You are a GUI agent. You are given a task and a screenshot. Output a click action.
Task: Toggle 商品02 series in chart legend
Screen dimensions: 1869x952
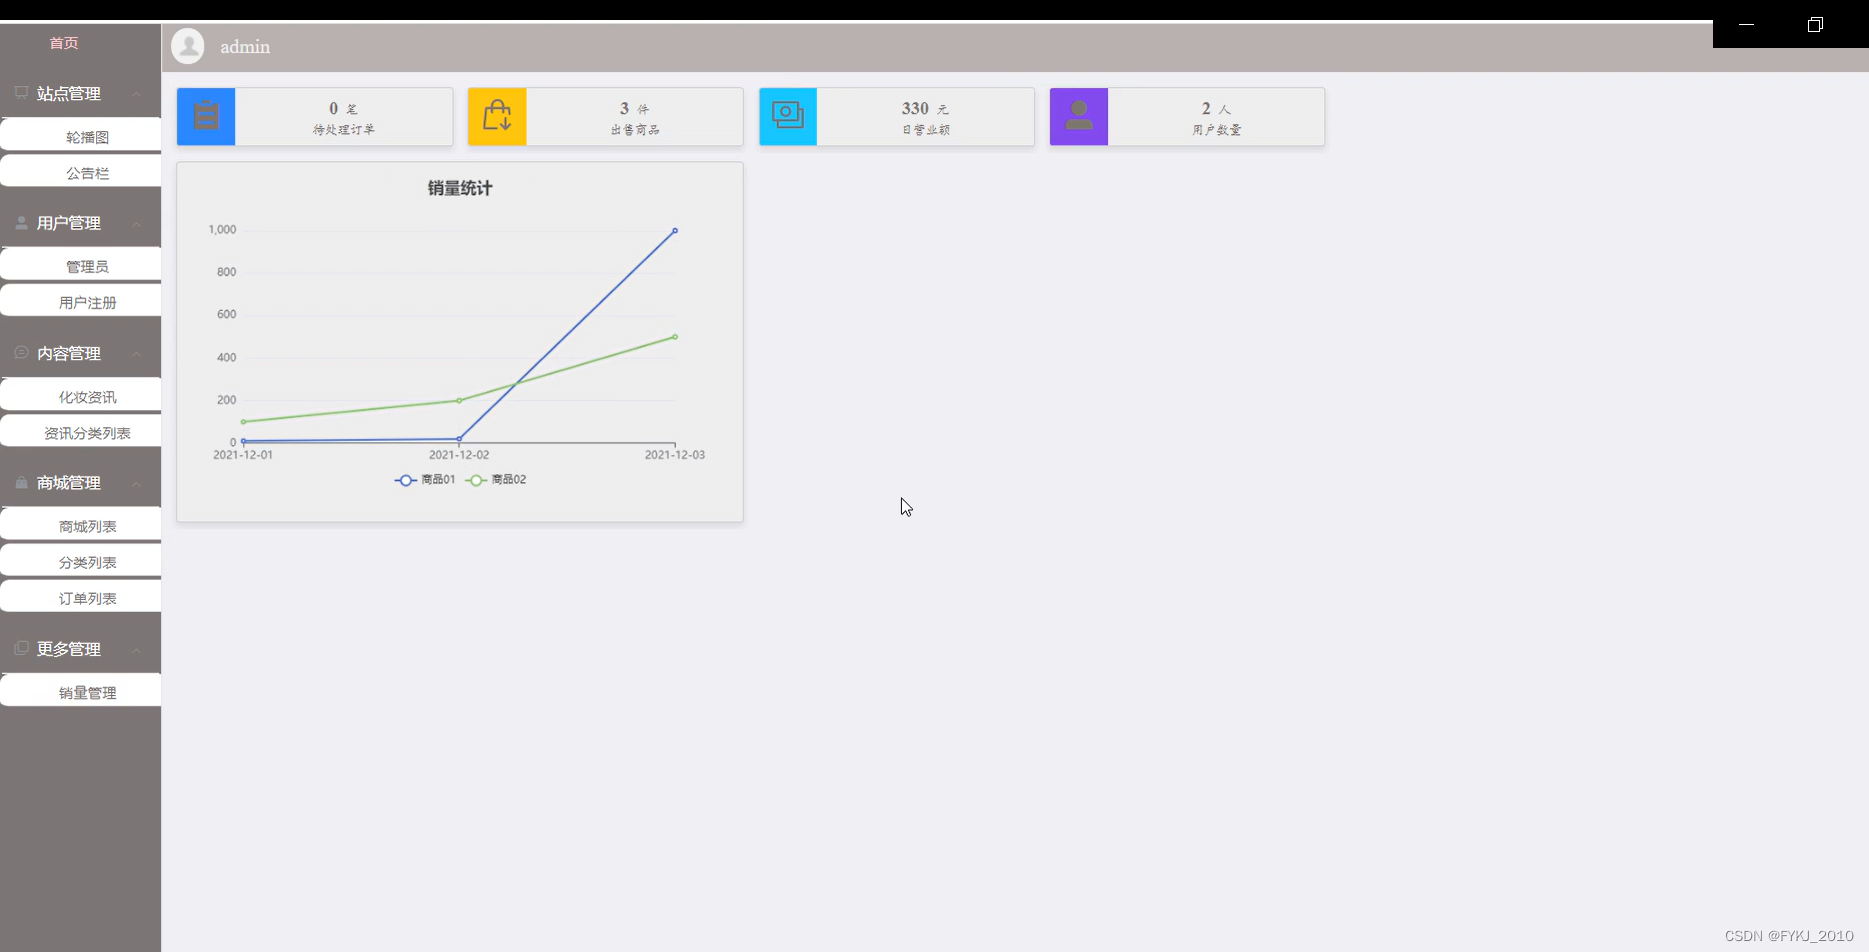[x=496, y=480]
